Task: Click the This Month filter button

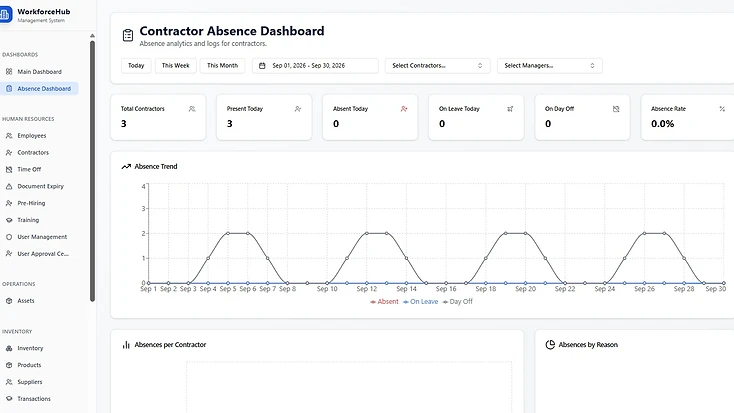Action: point(222,66)
